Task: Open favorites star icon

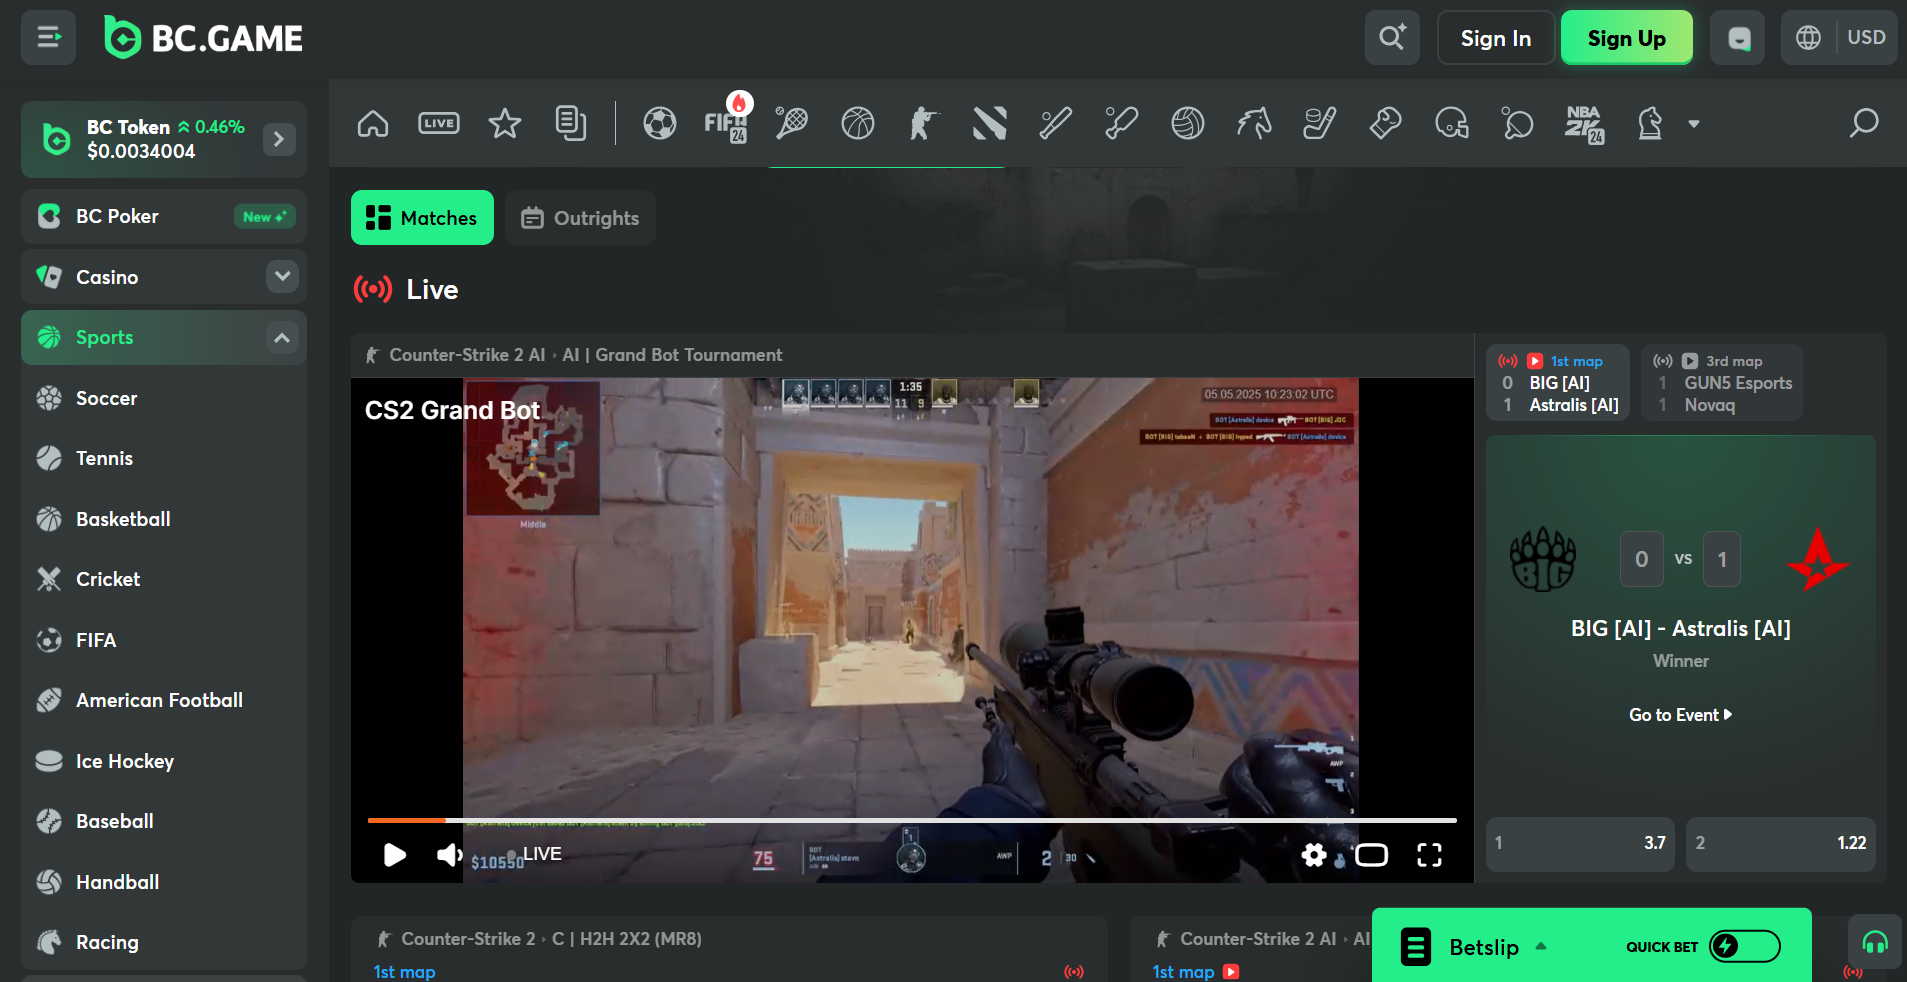Action: click(505, 124)
